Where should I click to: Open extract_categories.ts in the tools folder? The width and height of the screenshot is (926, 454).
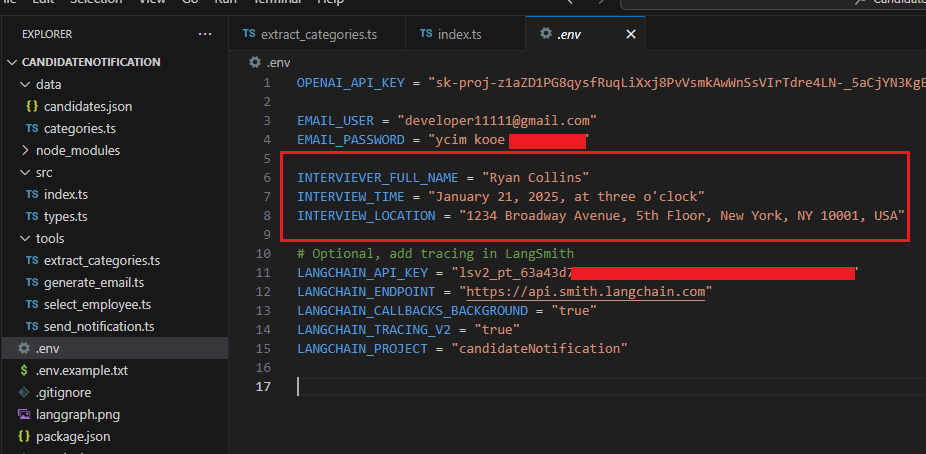[102, 260]
